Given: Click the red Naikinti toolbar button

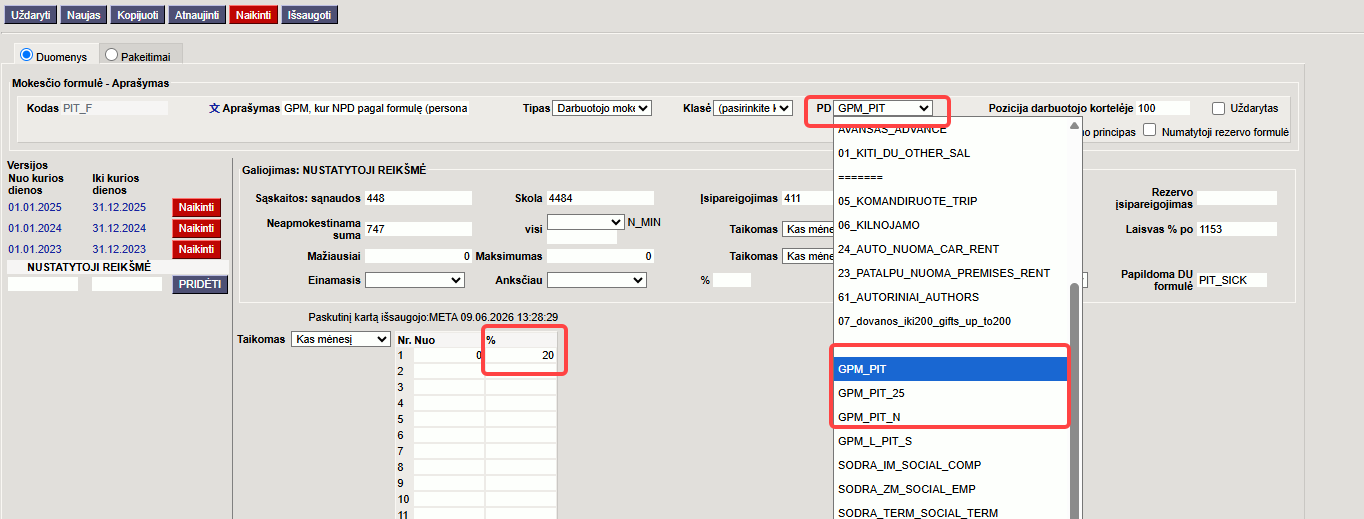Looking at the screenshot, I should 254,15.
